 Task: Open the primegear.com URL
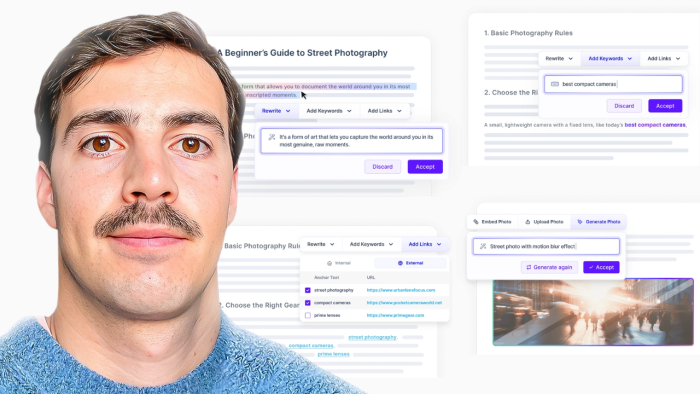pos(395,315)
